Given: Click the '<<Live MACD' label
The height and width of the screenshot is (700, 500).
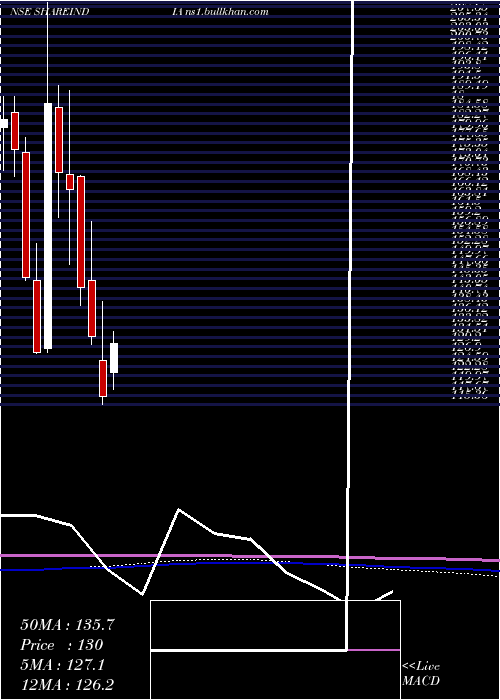Looking at the screenshot, I should pyautogui.click(x=421, y=673).
